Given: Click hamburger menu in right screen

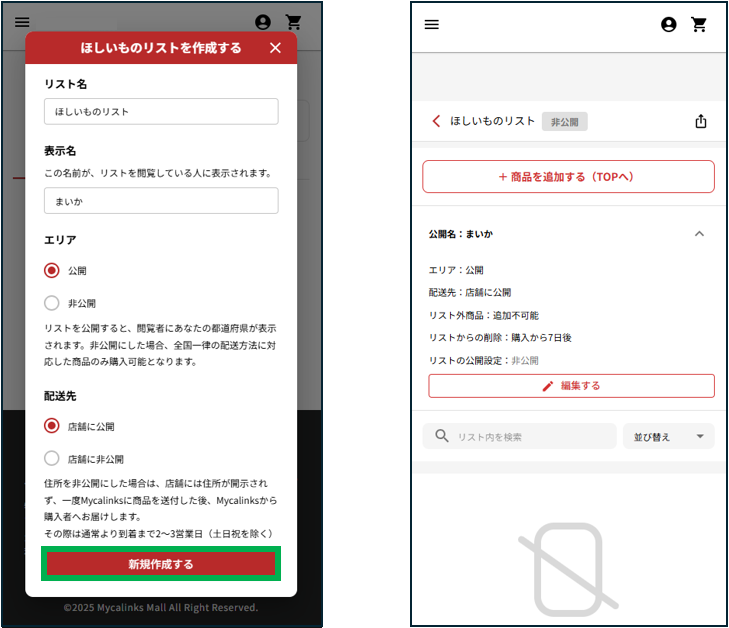Looking at the screenshot, I should click(x=432, y=25).
